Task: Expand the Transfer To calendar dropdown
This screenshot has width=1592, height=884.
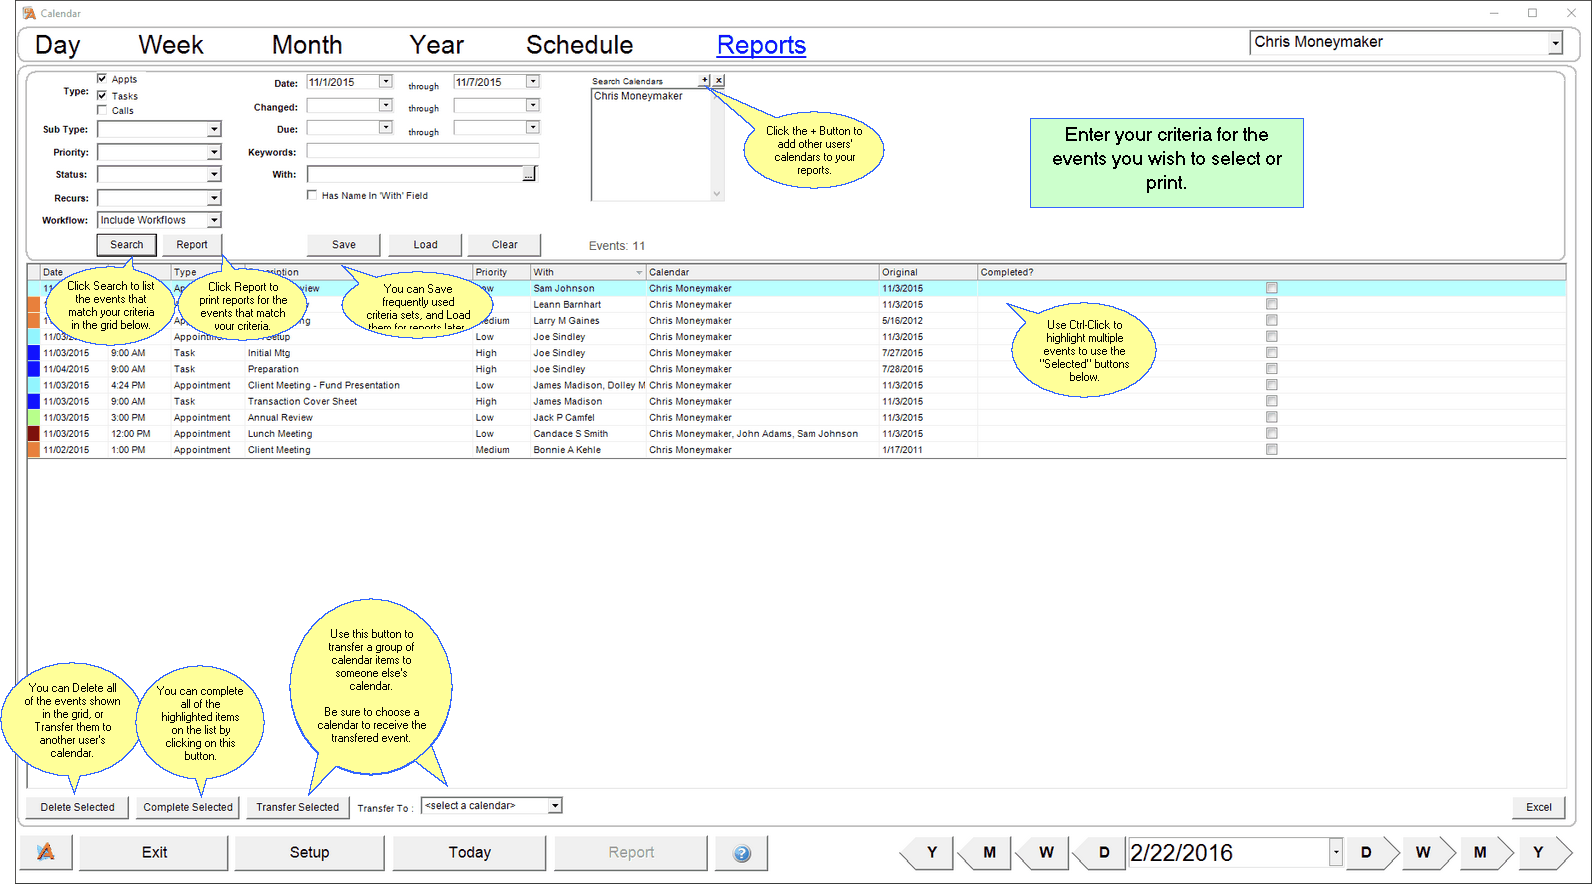Action: point(555,806)
